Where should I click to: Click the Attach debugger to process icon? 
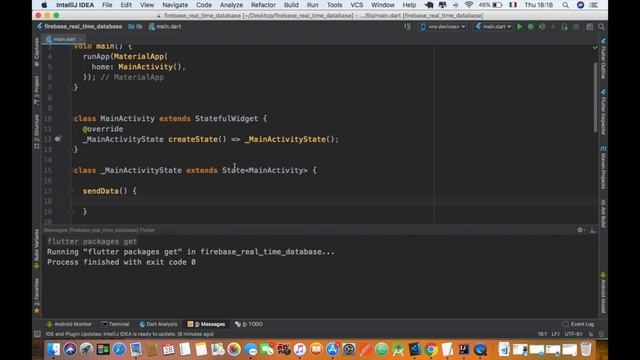coord(564,27)
